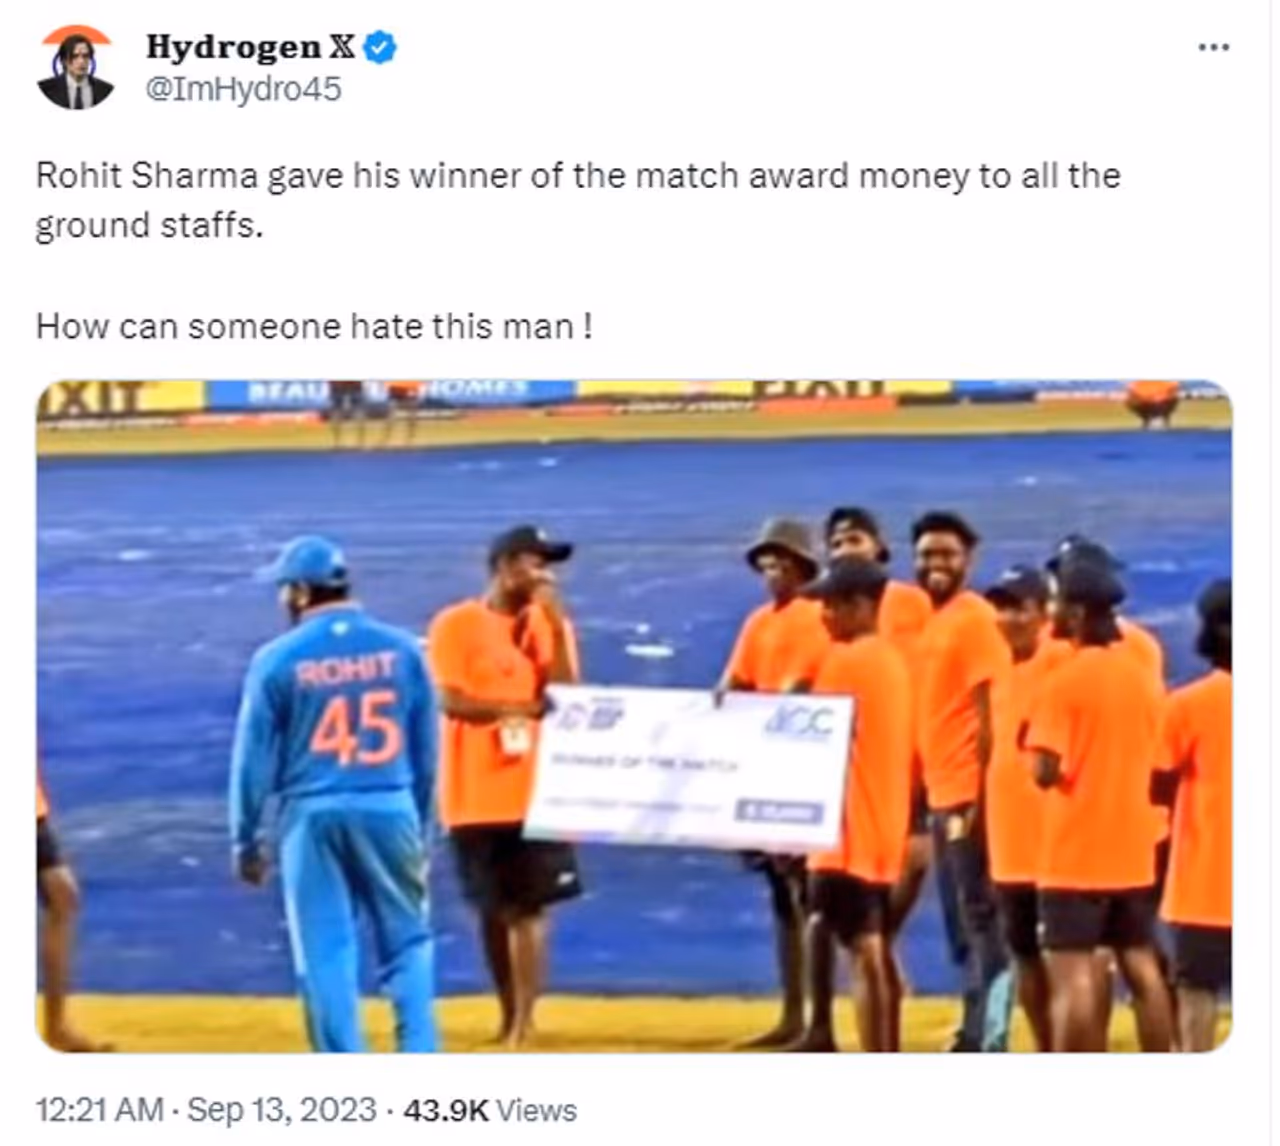Open the Sep 13, 2023 date link
This screenshot has width=1280, height=1146.
282,1110
